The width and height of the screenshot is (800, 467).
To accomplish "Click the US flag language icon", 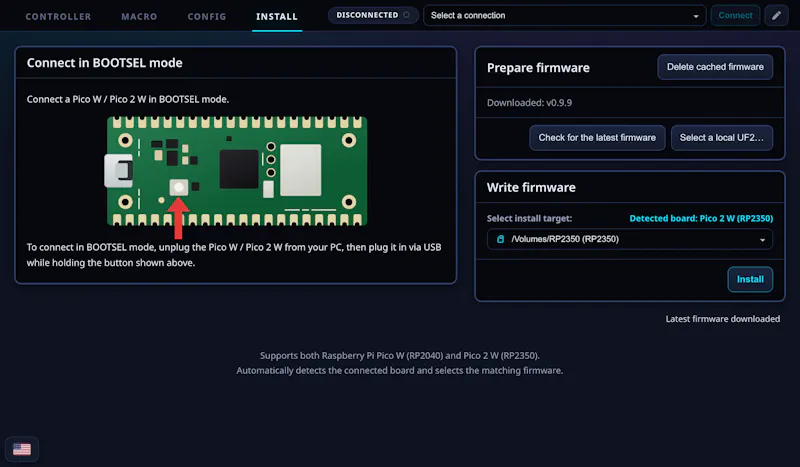I will [x=22, y=449].
